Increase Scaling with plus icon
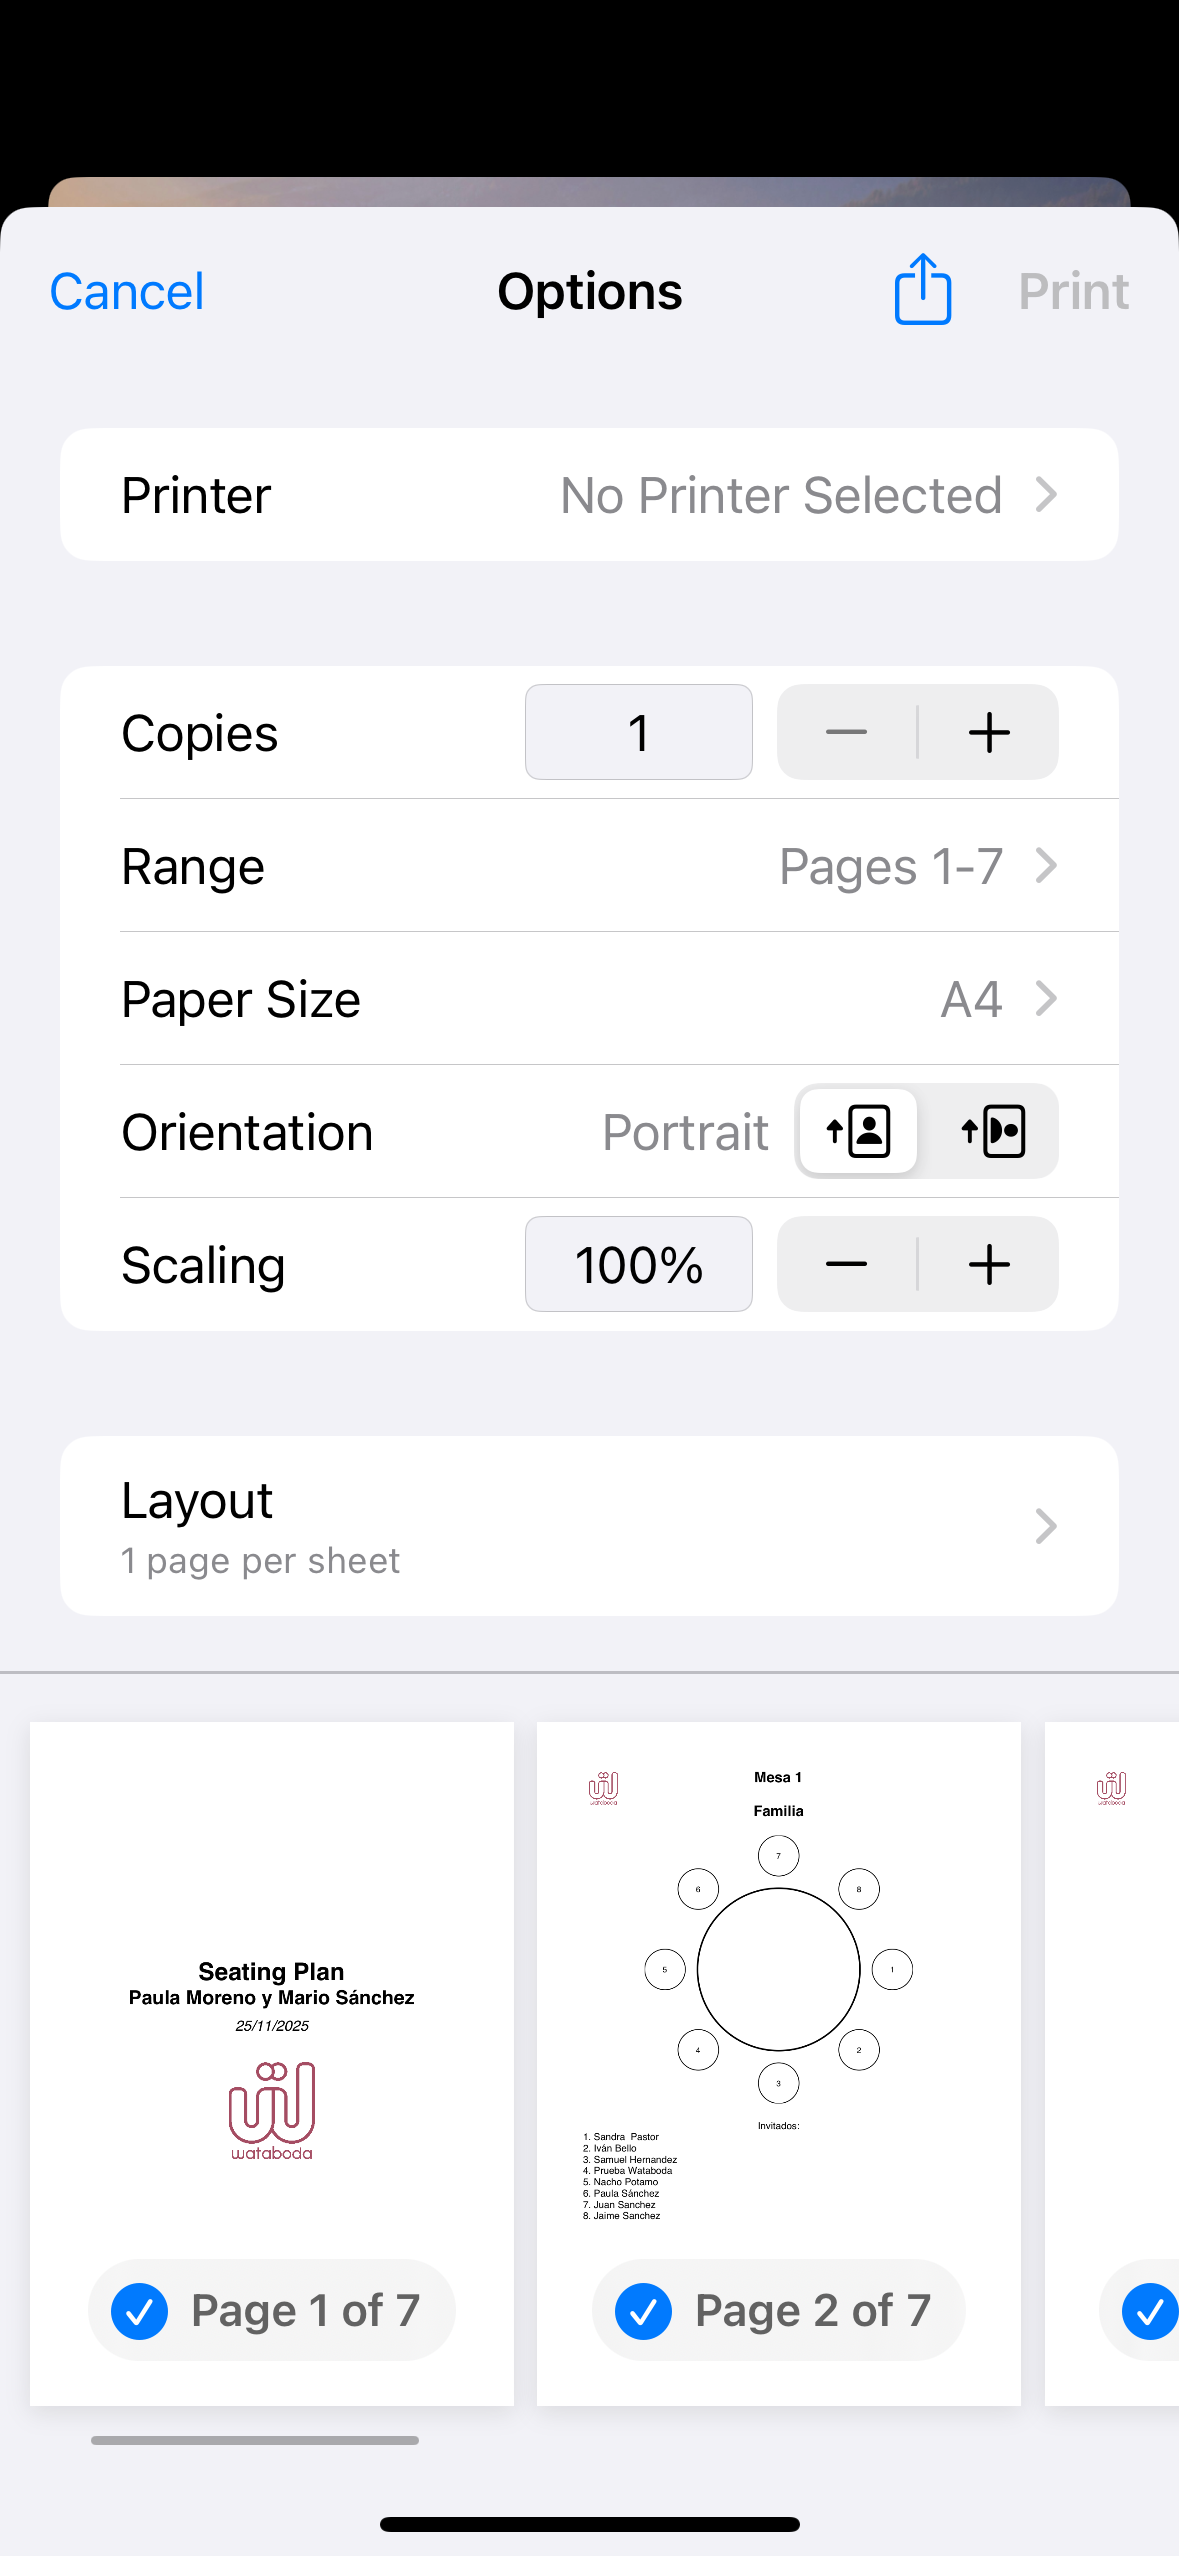The width and height of the screenshot is (1179, 2556). coord(989,1264)
